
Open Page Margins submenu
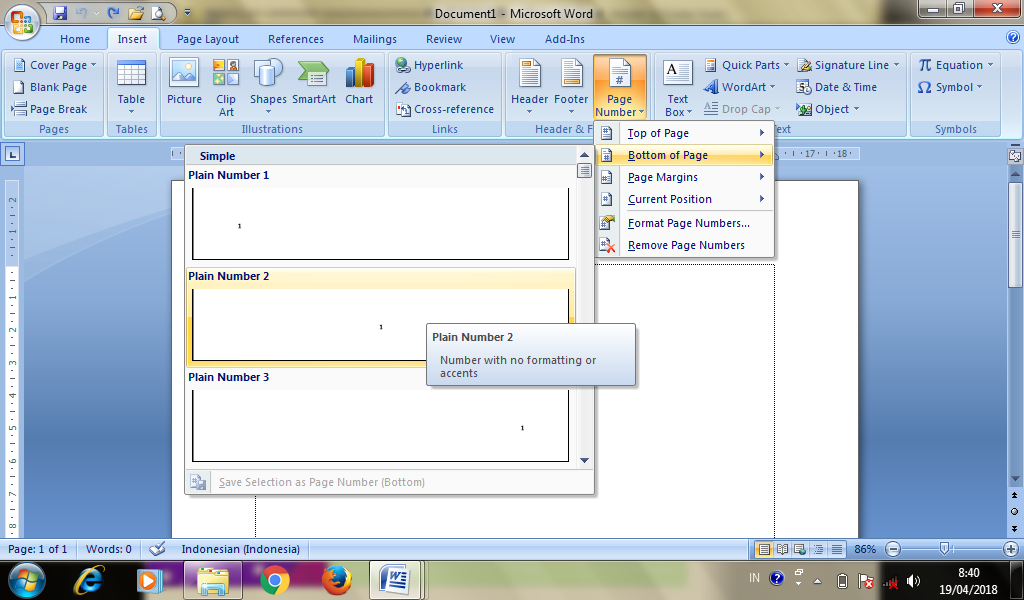(x=684, y=177)
